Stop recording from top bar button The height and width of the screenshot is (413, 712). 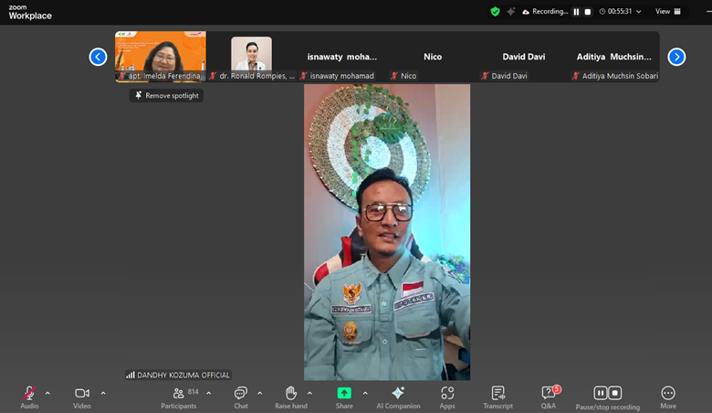pos(588,12)
